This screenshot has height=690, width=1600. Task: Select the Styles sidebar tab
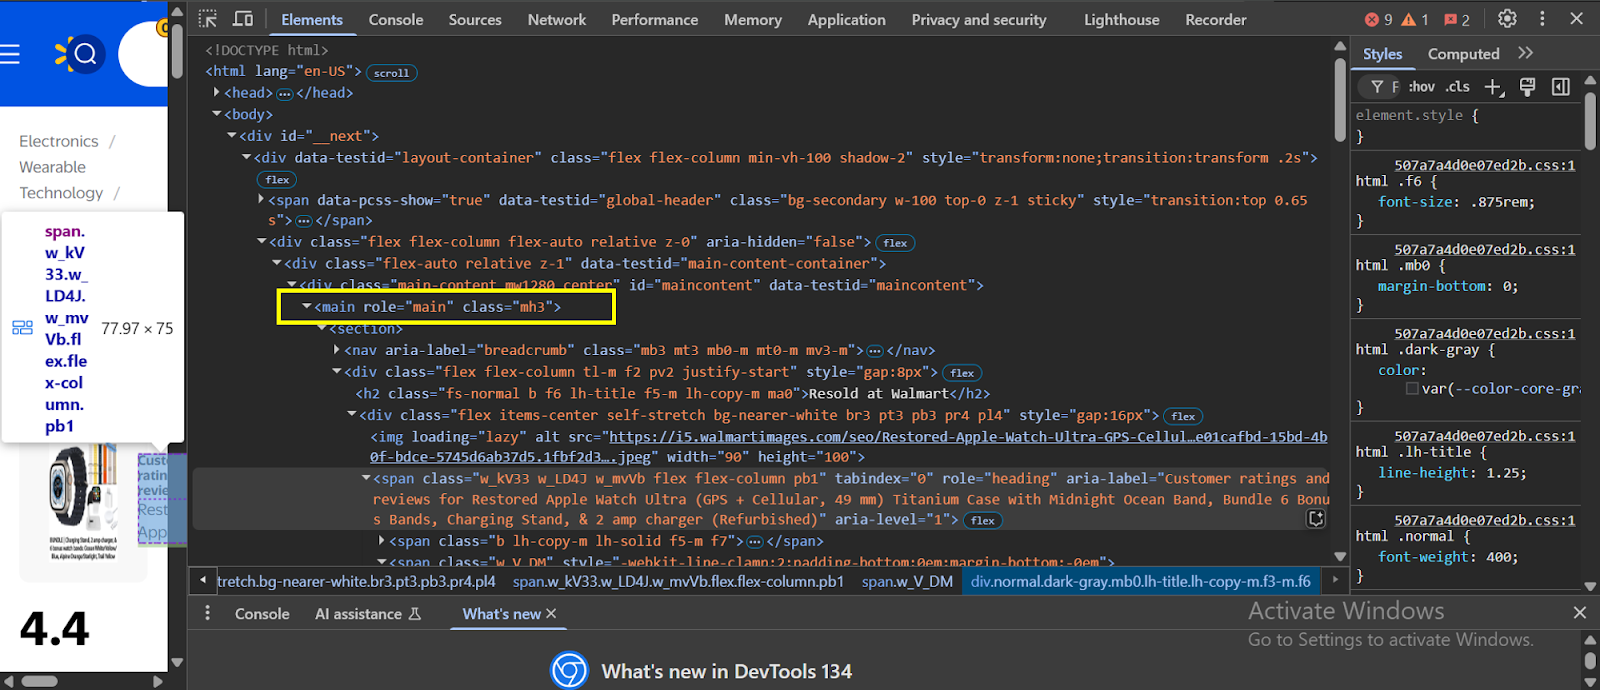pyautogui.click(x=1382, y=54)
